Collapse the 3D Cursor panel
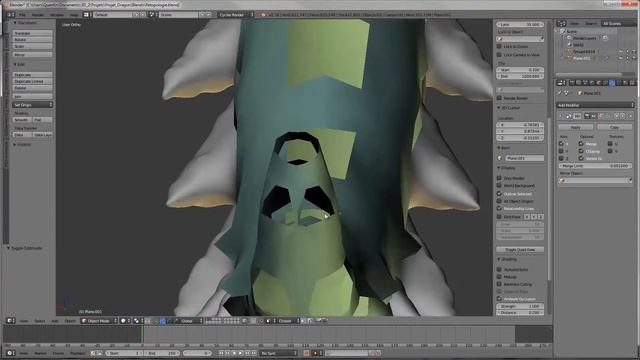The width and height of the screenshot is (640, 360). (x=509, y=108)
